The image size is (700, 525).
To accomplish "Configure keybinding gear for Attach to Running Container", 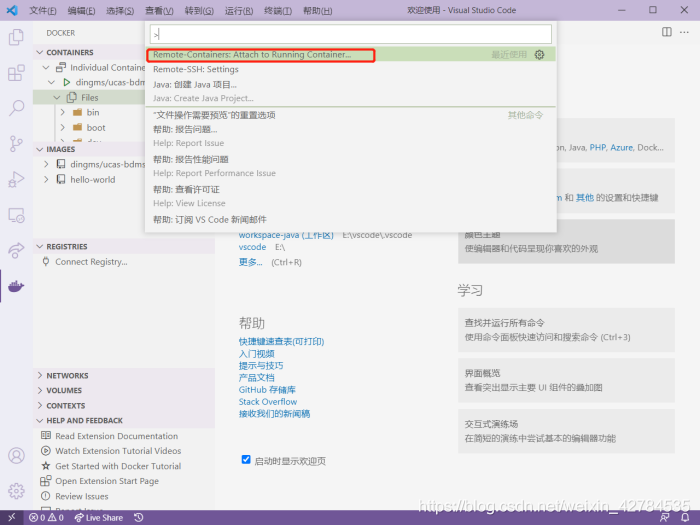I will click(539, 54).
